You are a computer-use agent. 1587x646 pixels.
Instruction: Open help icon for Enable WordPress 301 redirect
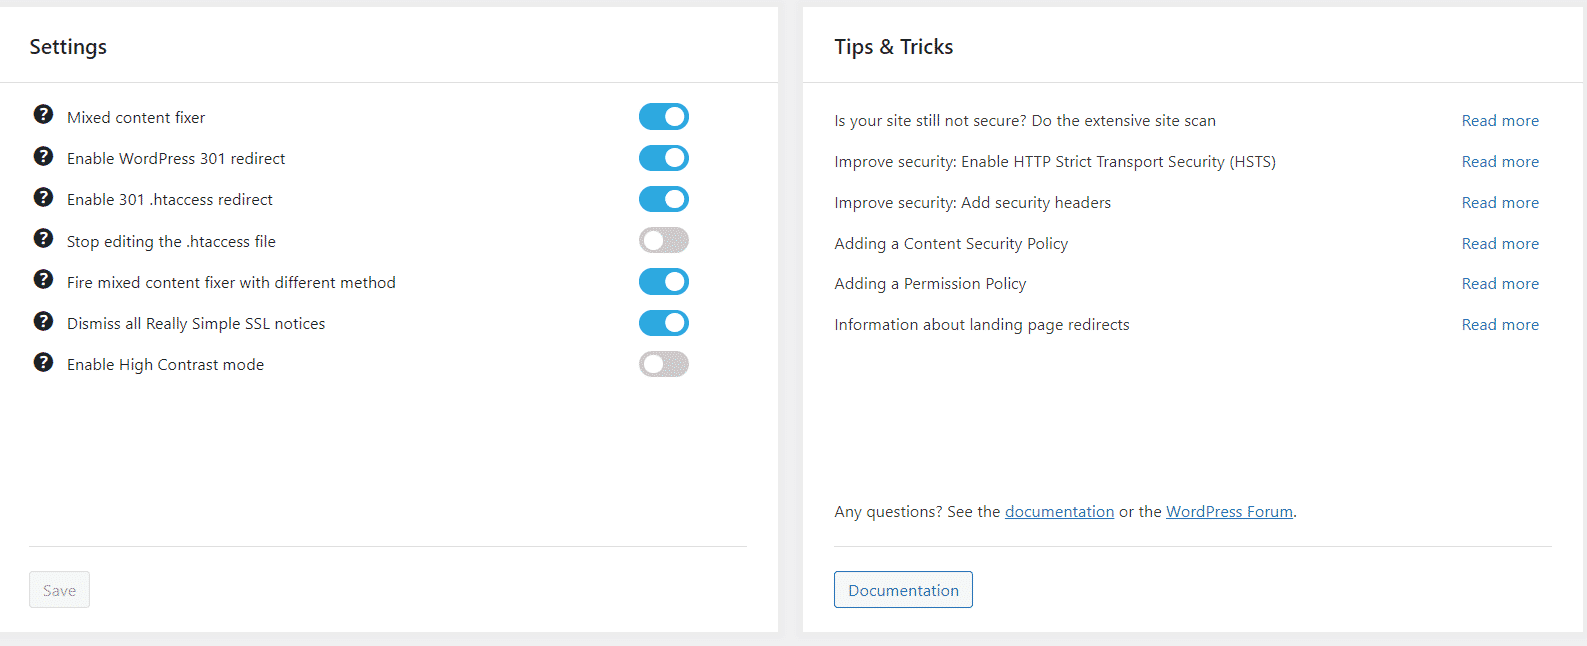[43, 156]
